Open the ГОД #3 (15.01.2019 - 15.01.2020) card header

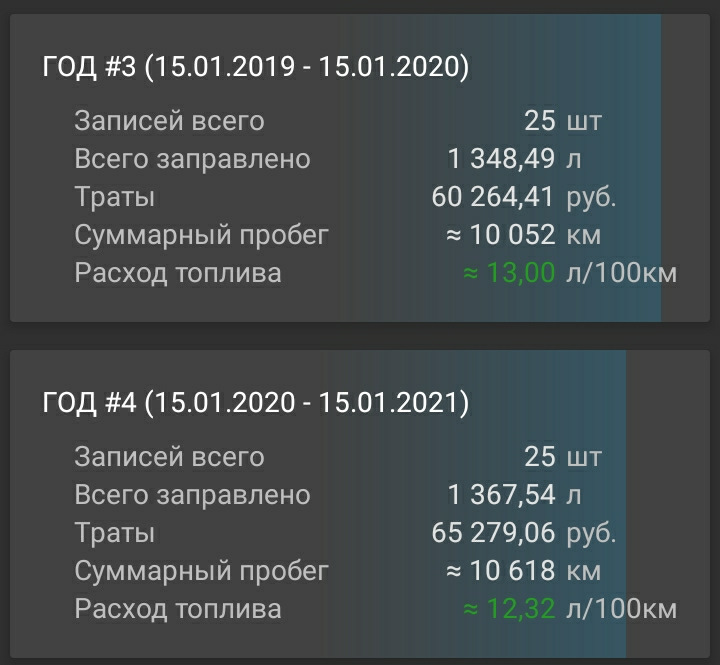coord(256,67)
